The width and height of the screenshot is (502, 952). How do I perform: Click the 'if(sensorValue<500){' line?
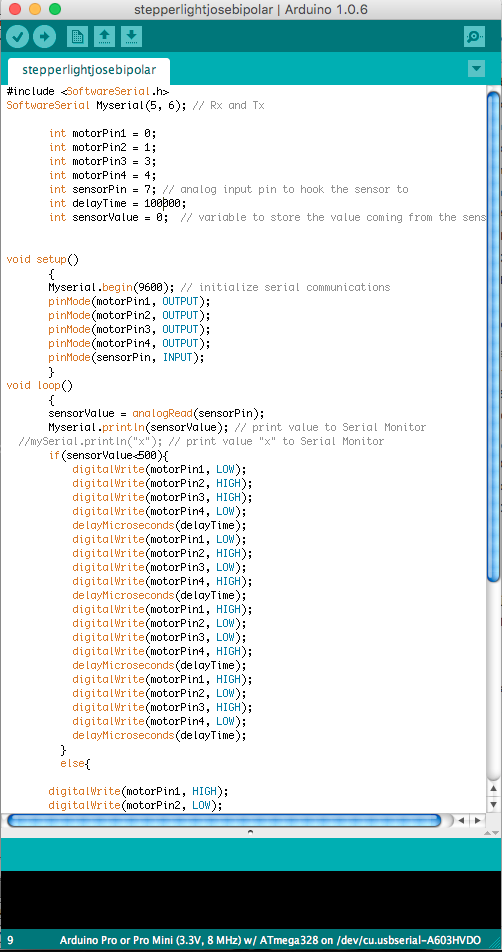pos(109,455)
